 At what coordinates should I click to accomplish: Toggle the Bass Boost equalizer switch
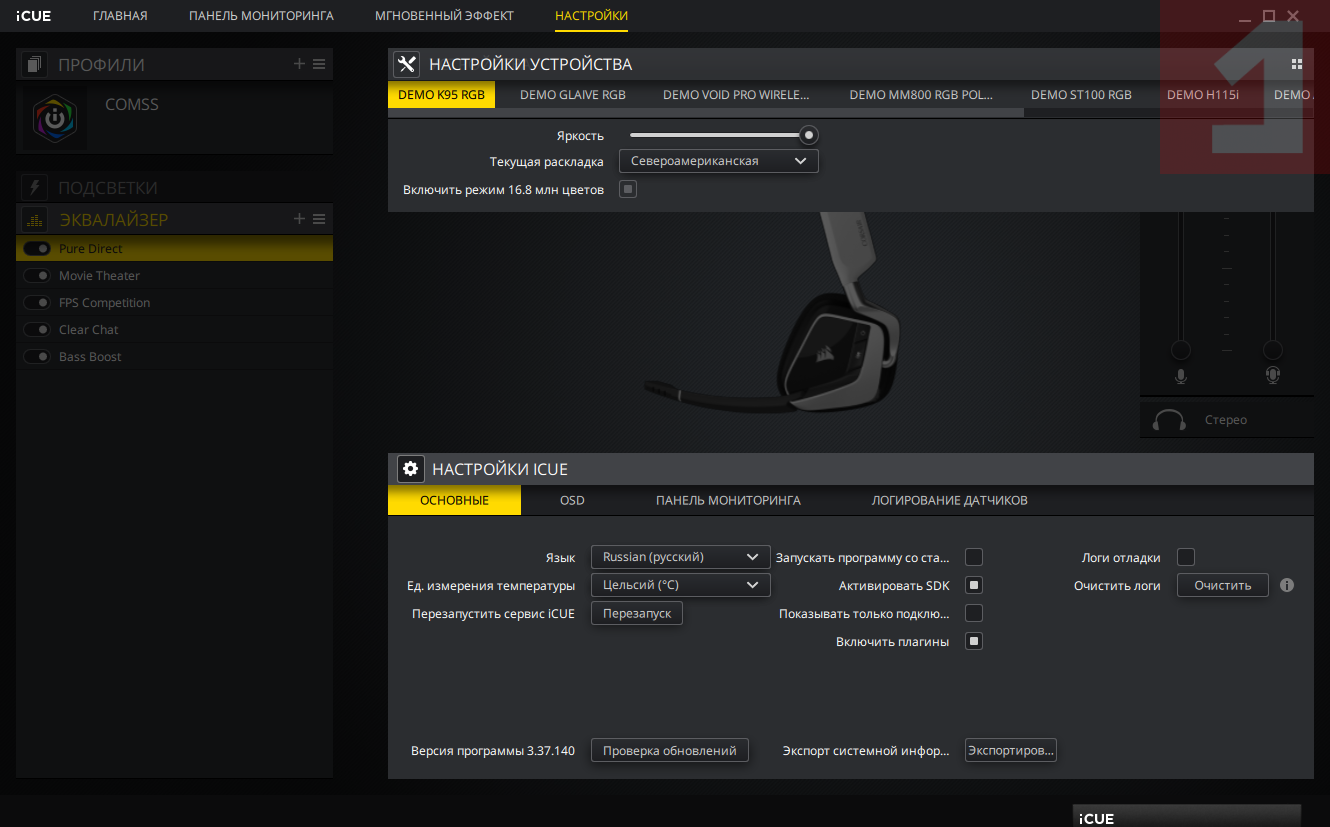[x=37, y=357]
